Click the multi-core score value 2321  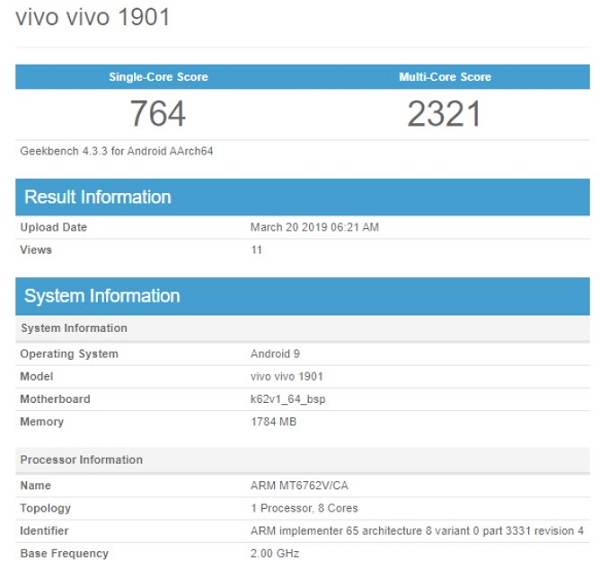[x=444, y=114]
